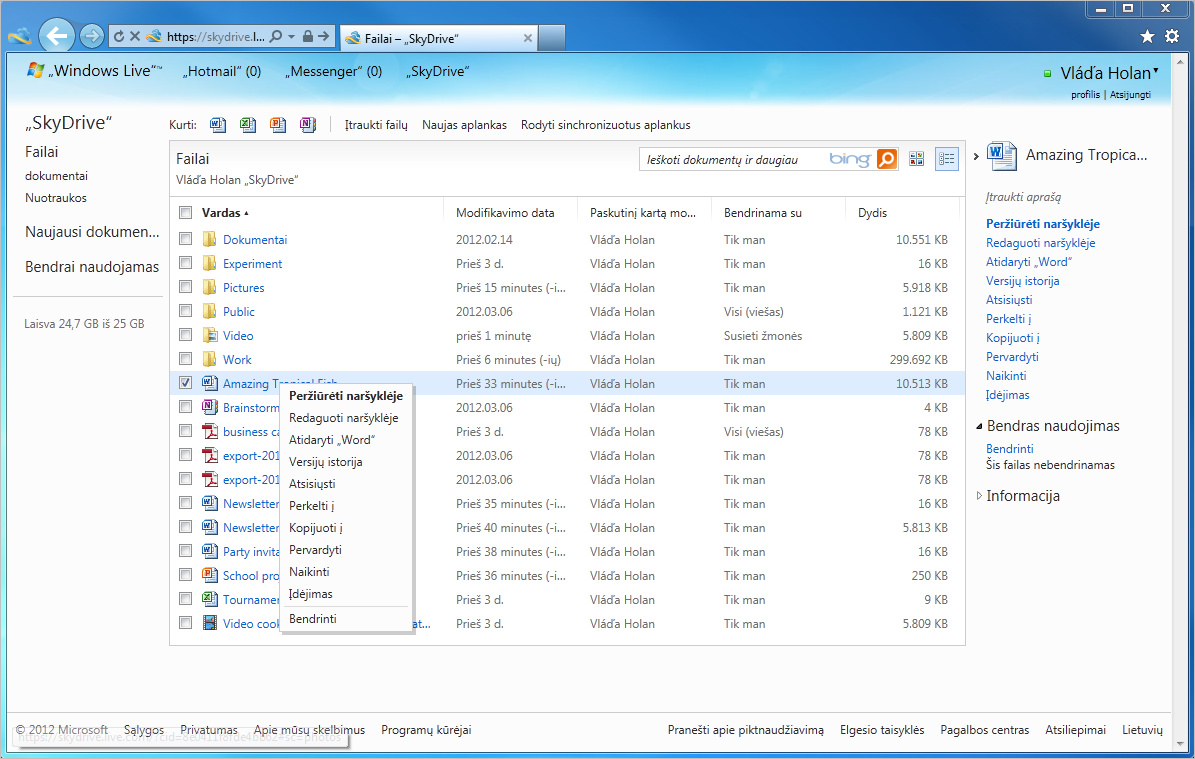Click the Brainstorm OneNote file icon
Image resolution: width=1195 pixels, height=759 pixels.
click(210, 407)
